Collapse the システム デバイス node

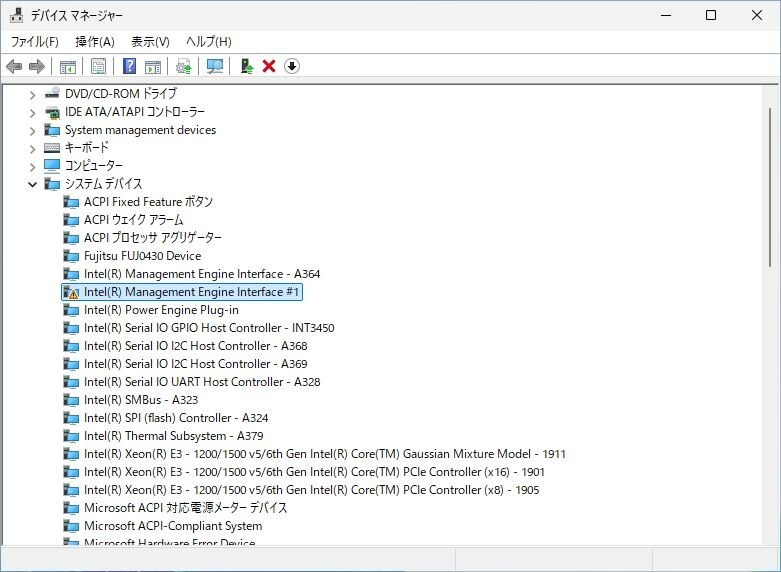coord(32,184)
